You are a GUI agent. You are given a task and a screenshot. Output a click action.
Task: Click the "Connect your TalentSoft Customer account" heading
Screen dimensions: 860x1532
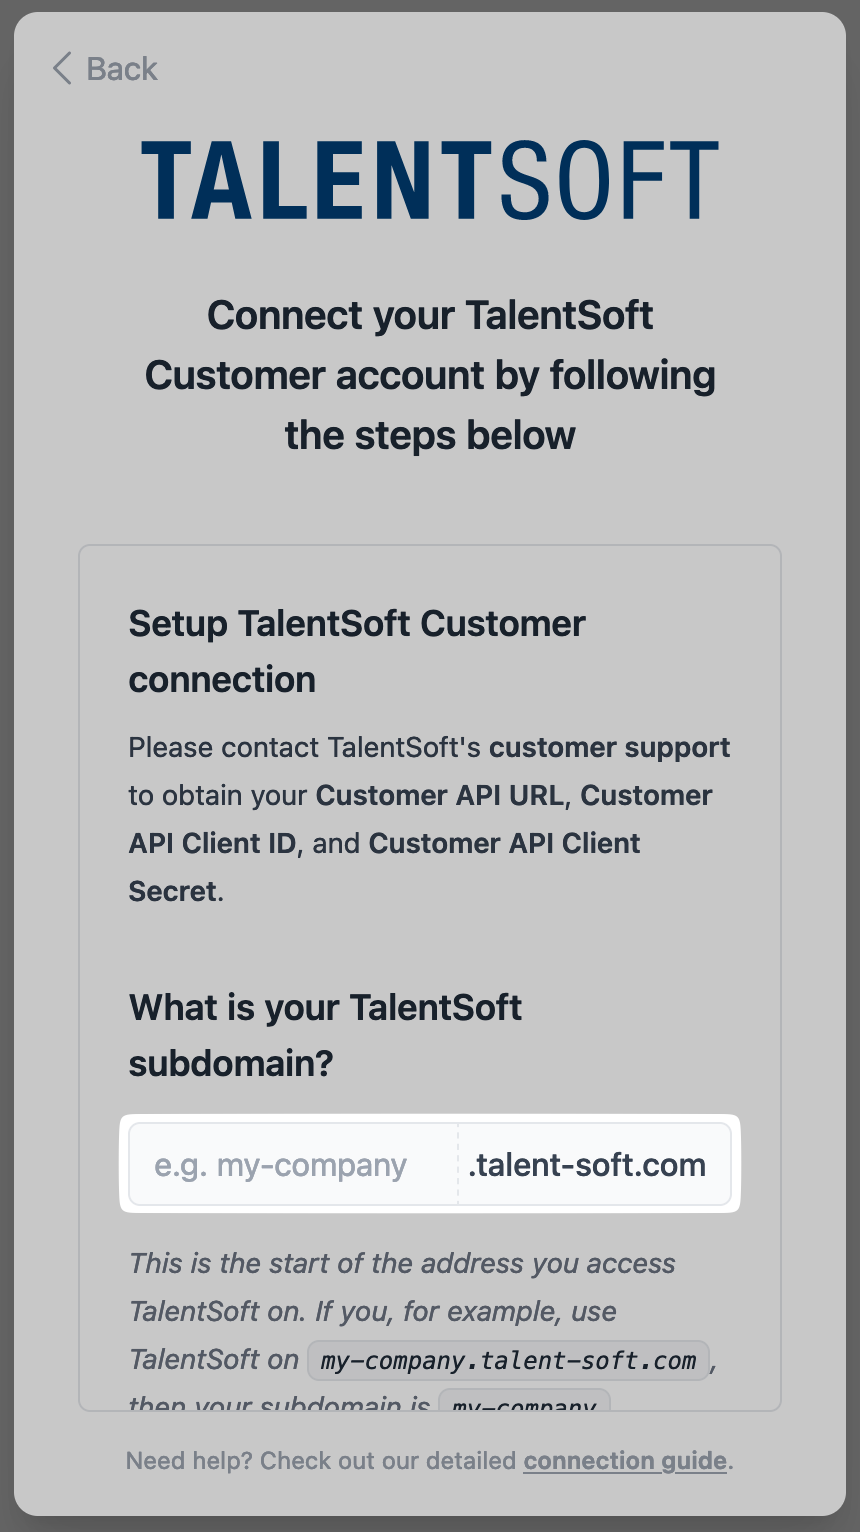point(430,375)
